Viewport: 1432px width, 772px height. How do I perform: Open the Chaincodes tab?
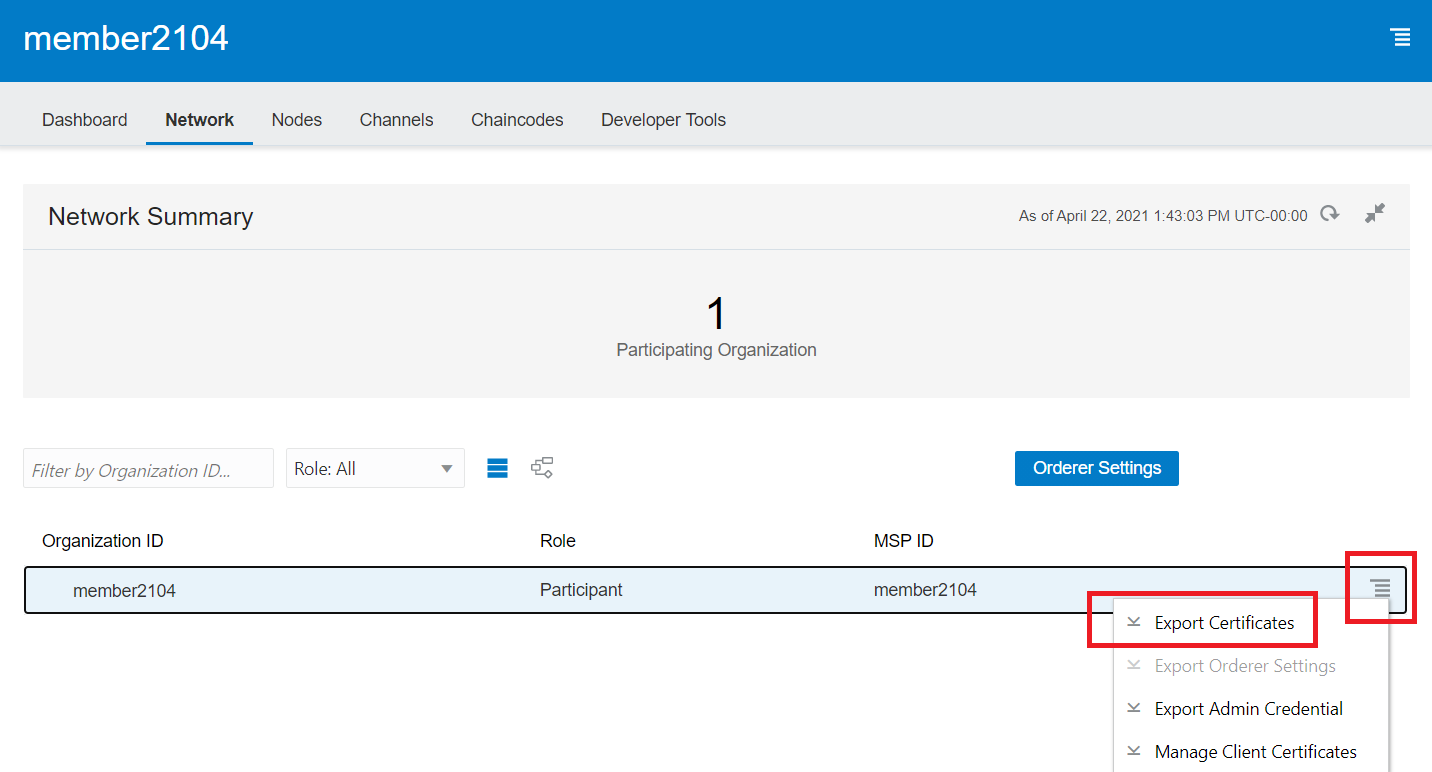(517, 120)
